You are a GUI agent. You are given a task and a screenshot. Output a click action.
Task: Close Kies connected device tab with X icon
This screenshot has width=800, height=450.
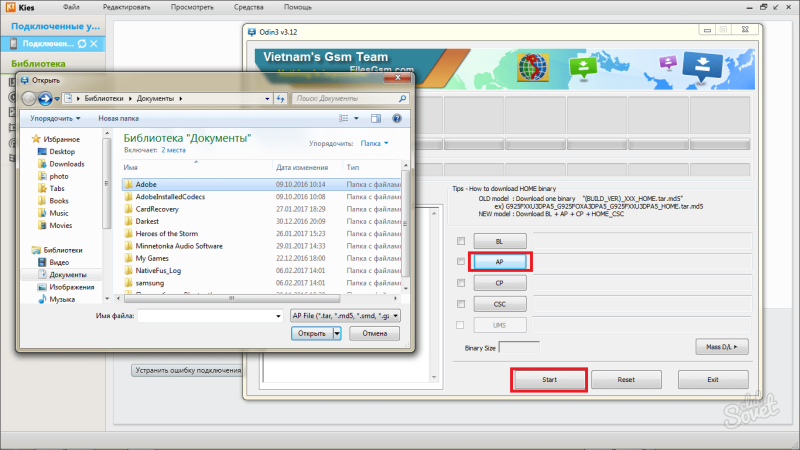(x=94, y=44)
